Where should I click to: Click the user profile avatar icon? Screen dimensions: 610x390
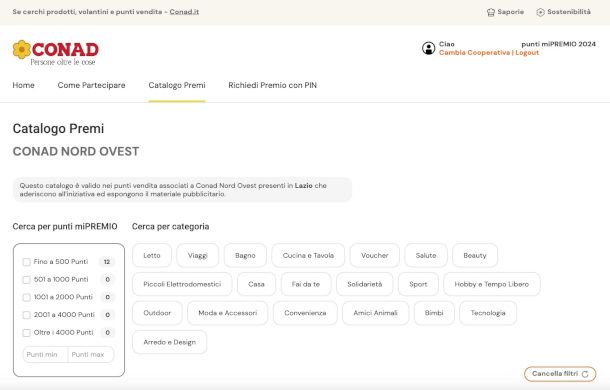(428, 48)
